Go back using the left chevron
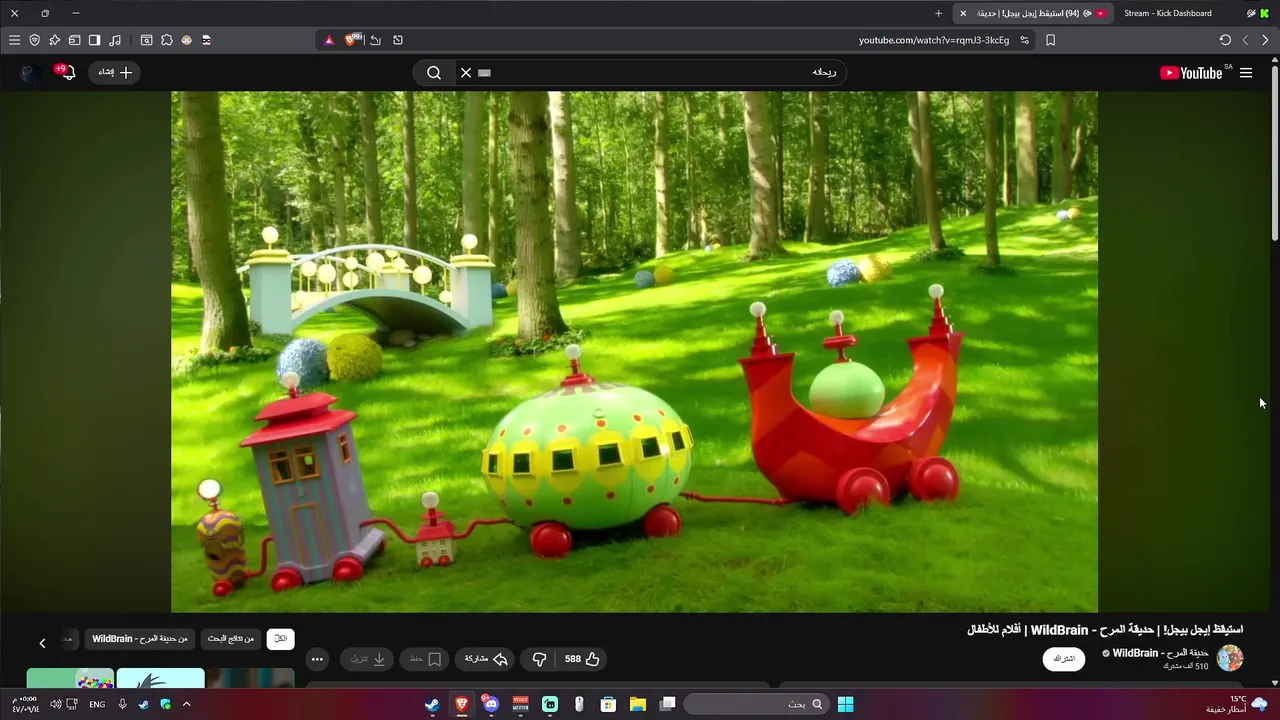The width and height of the screenshot is (1280, 720). click(1245, 40)
